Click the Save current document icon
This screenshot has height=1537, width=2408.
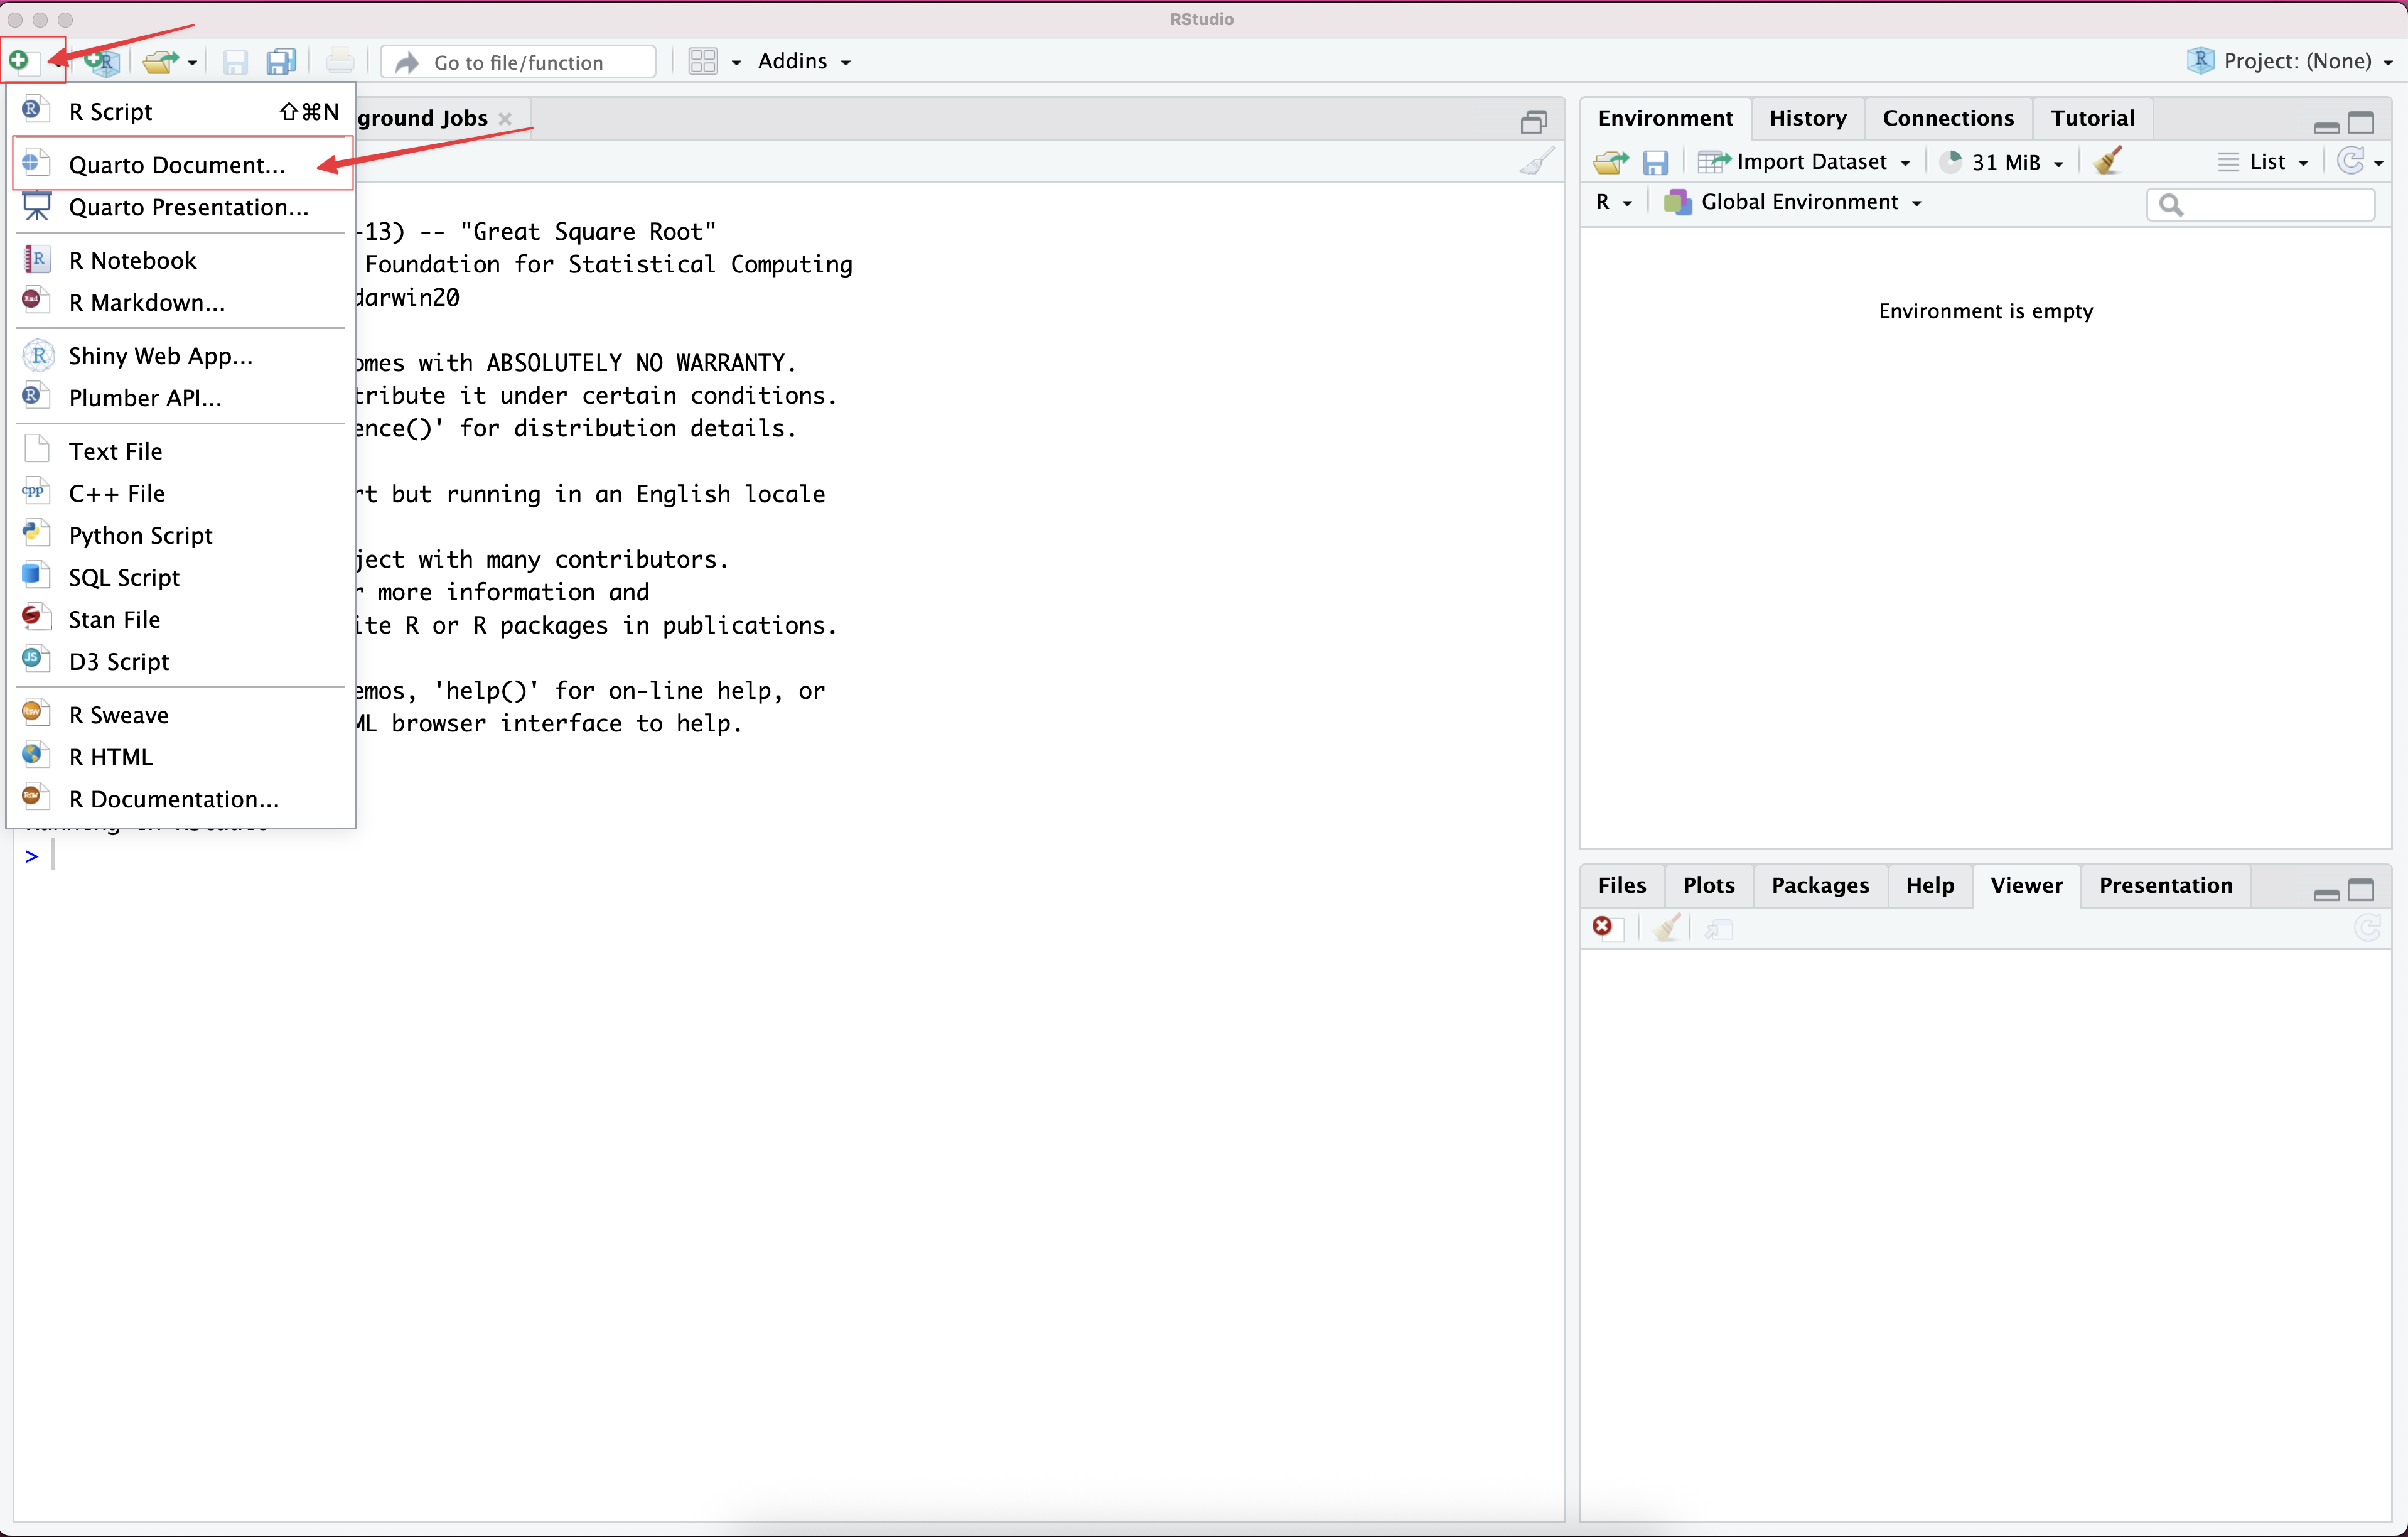click(x=235, y=62)
